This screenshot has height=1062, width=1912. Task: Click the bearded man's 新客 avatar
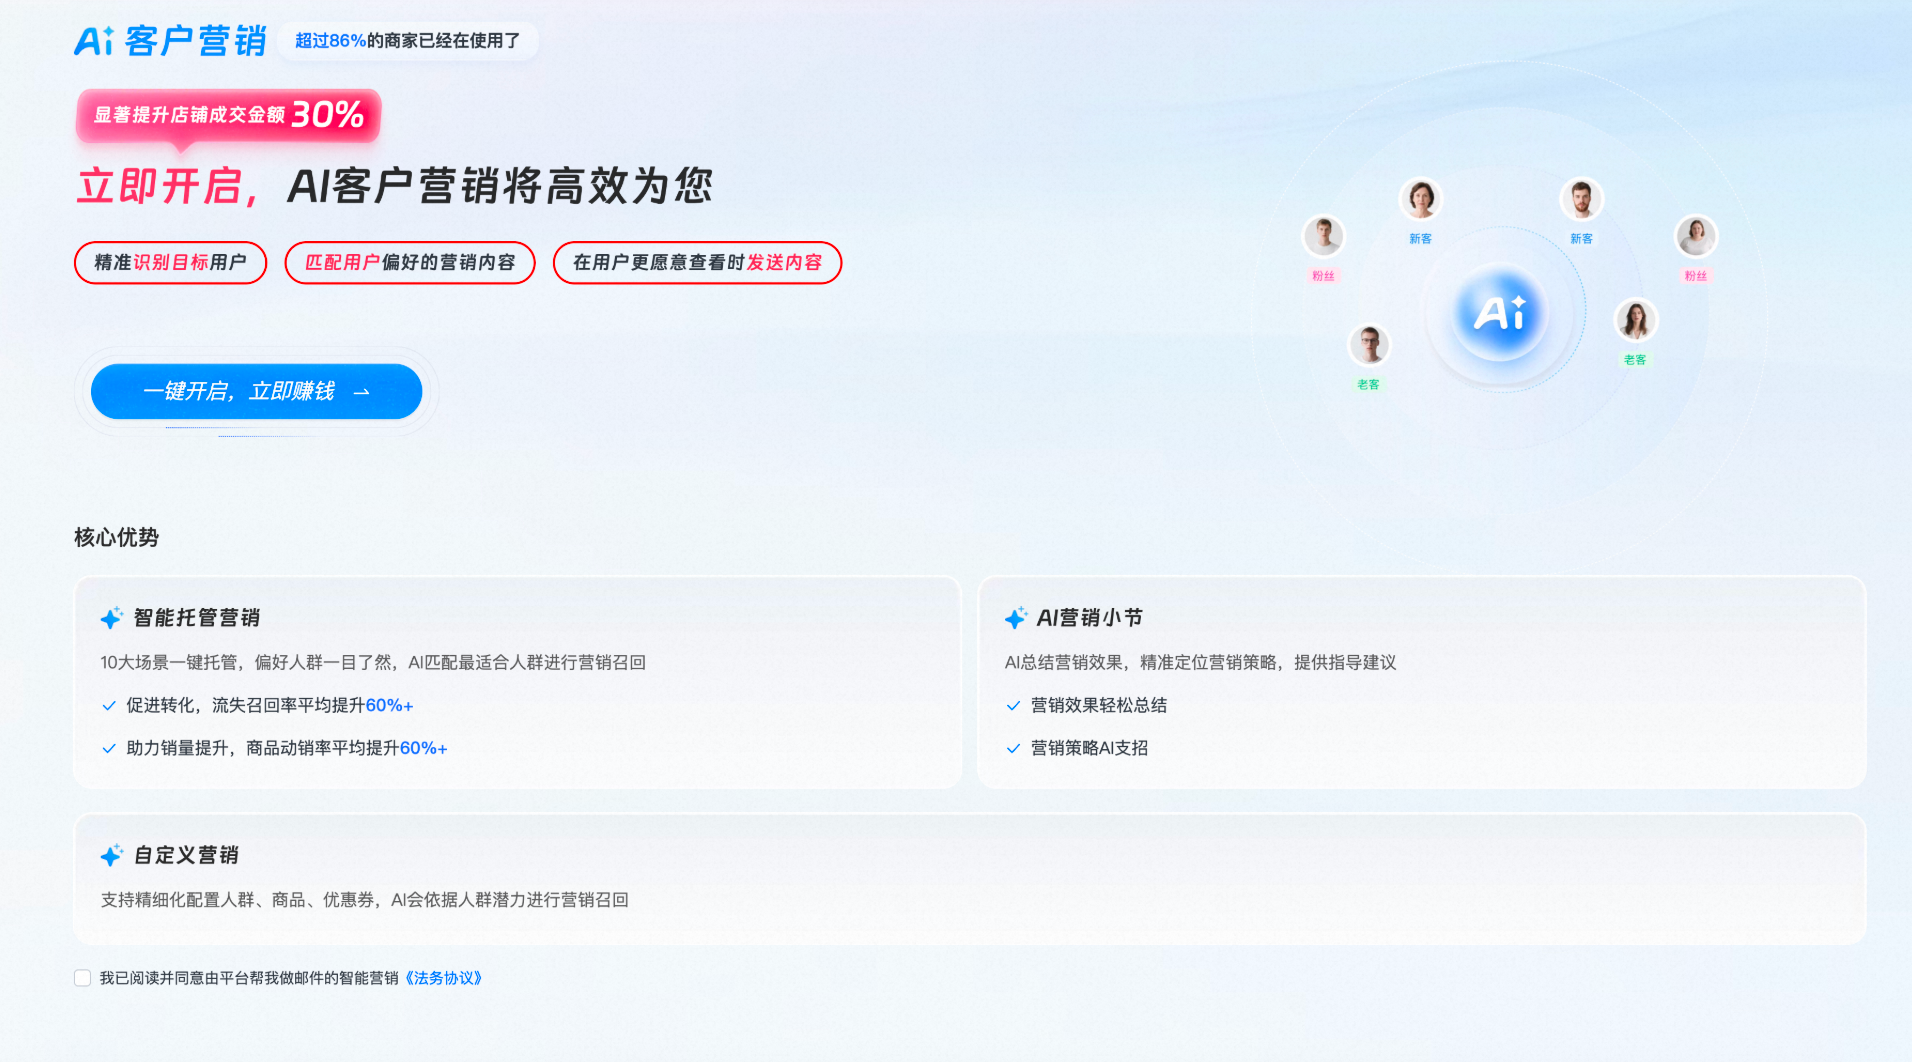pos(1581,200)
